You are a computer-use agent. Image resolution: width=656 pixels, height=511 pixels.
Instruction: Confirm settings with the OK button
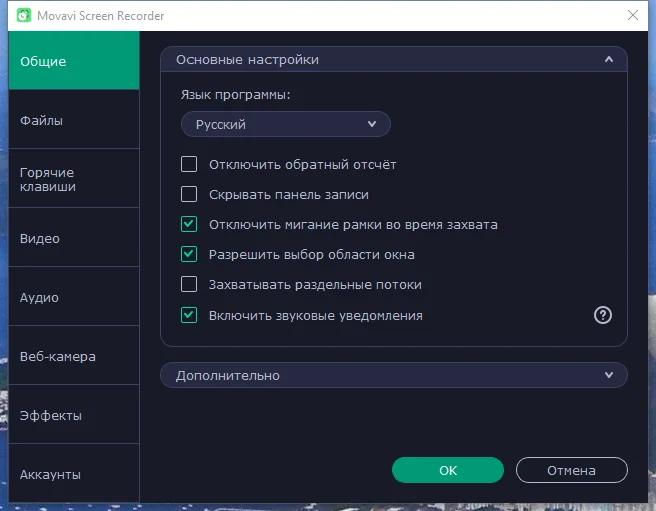[448, 470]
